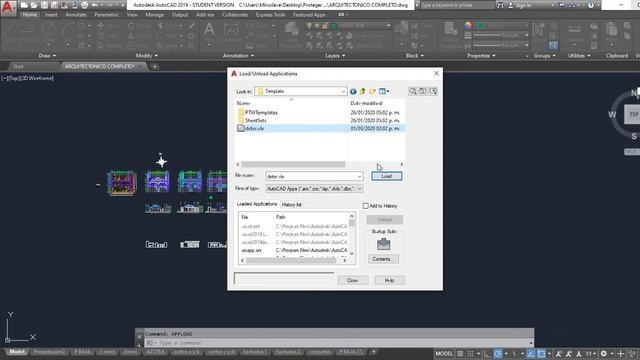Image resolution: width=640 pixels, height=360 pixels.
Task: Click the command line input field
Action: (339, 343)
